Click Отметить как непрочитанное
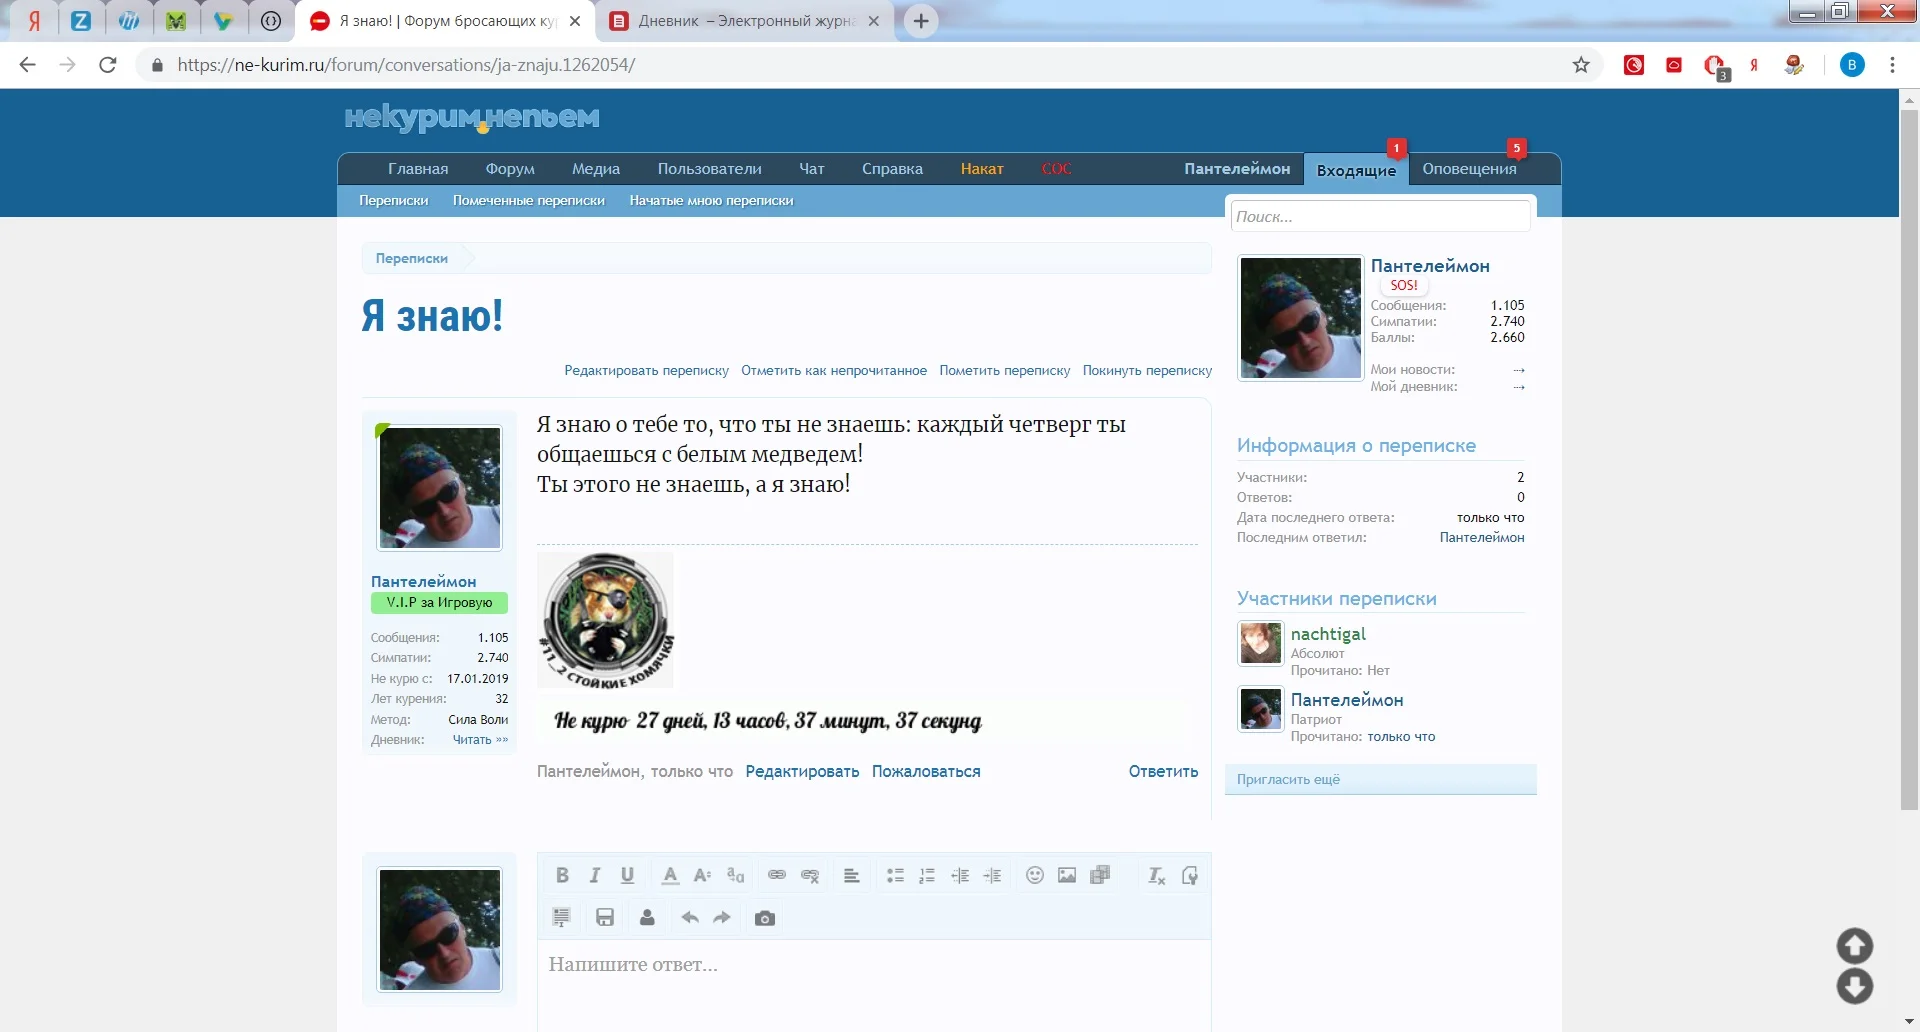Image resolution: width=1920 pixels, height=1032 pixels. click(834, 371)
